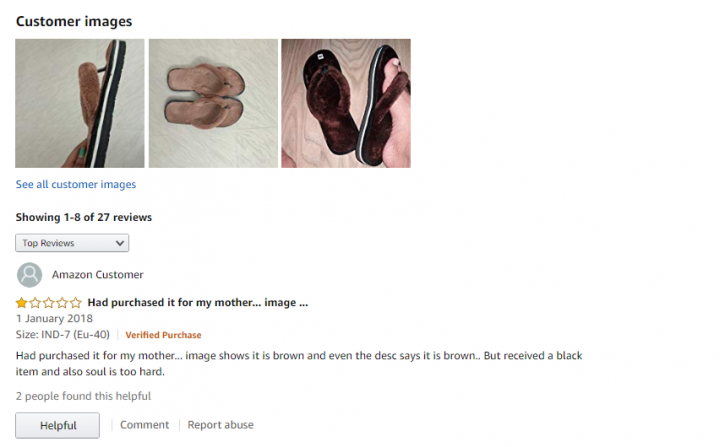This screenshot has width=725, height=447.
Task: Click Report abuse link
Action: click(x=221, y=425)
